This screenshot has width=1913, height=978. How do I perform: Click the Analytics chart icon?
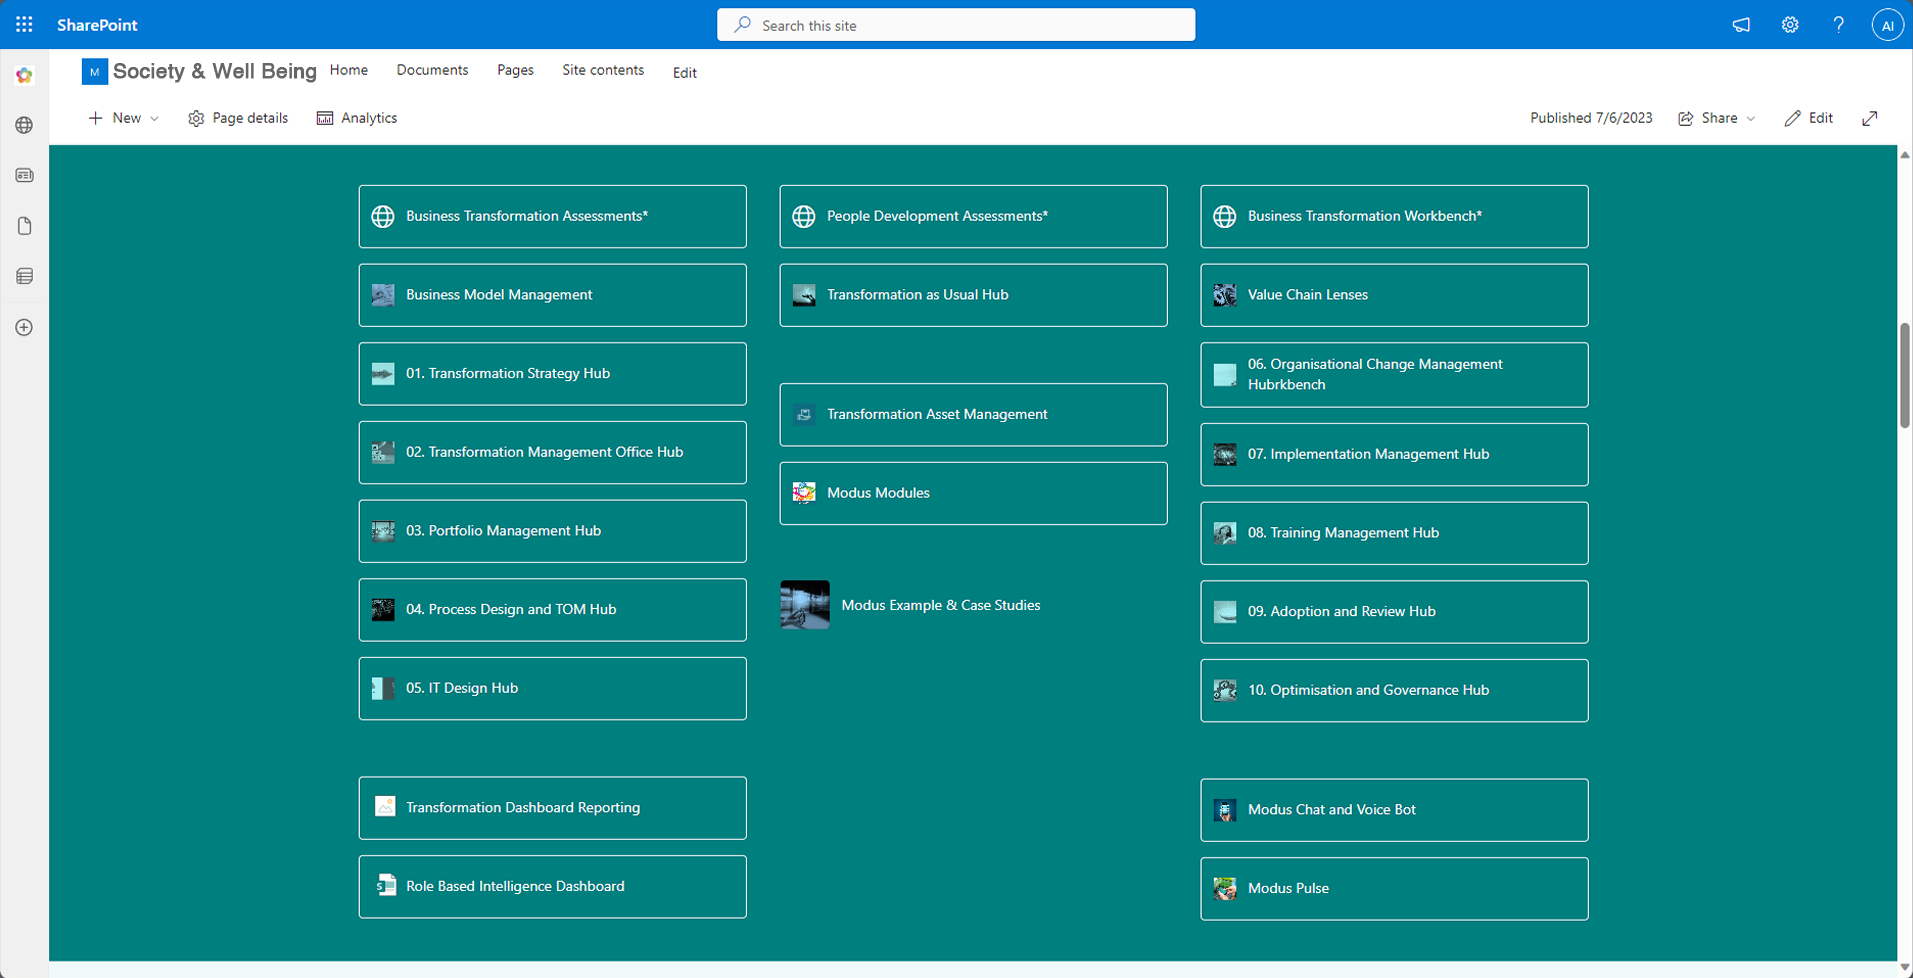(x=325, y=118)
